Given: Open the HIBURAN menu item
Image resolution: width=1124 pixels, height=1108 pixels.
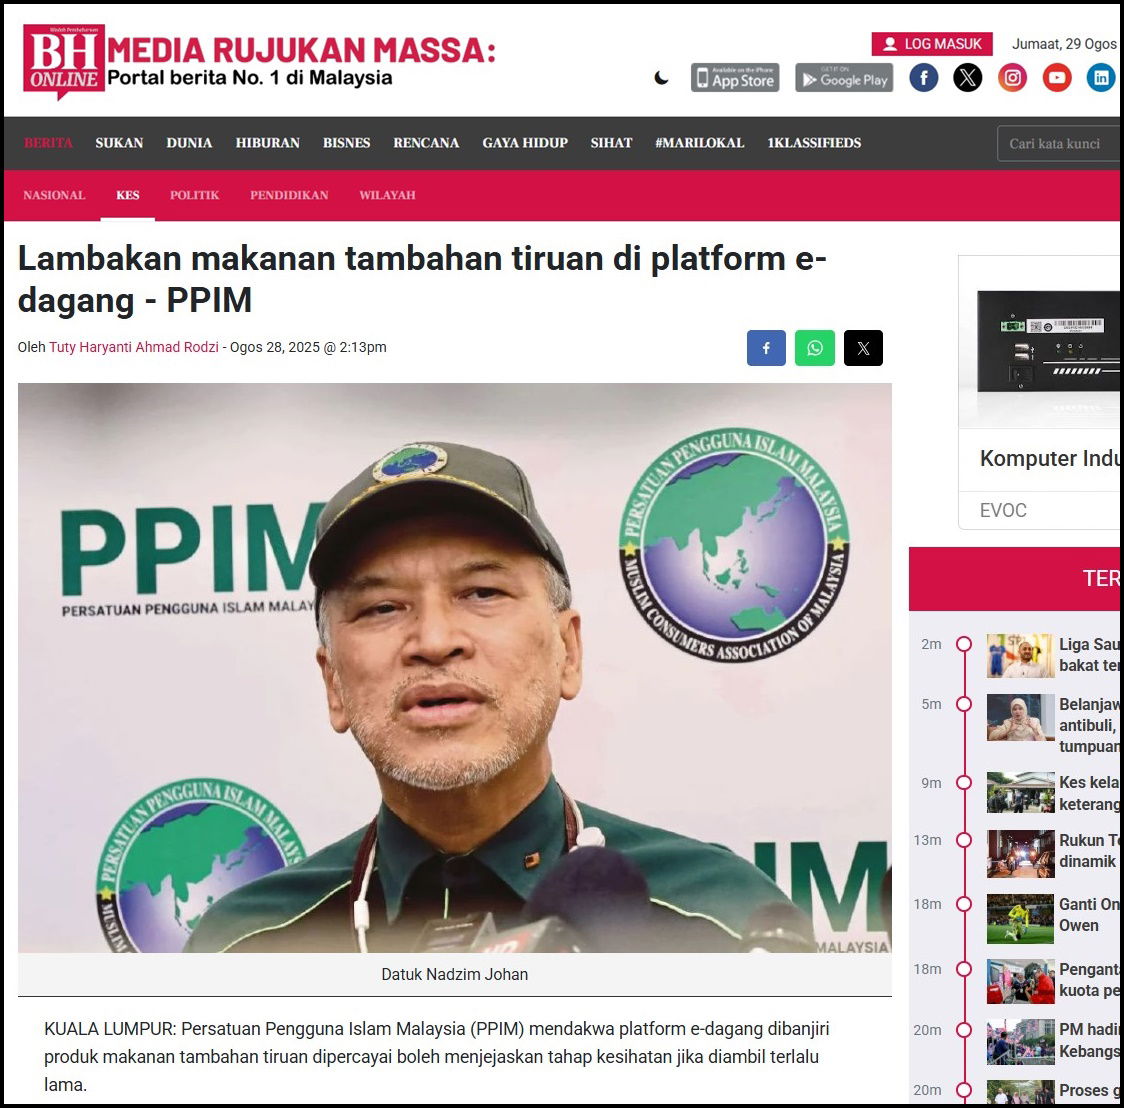Looking at the screenshot, I should coord(267,143).
